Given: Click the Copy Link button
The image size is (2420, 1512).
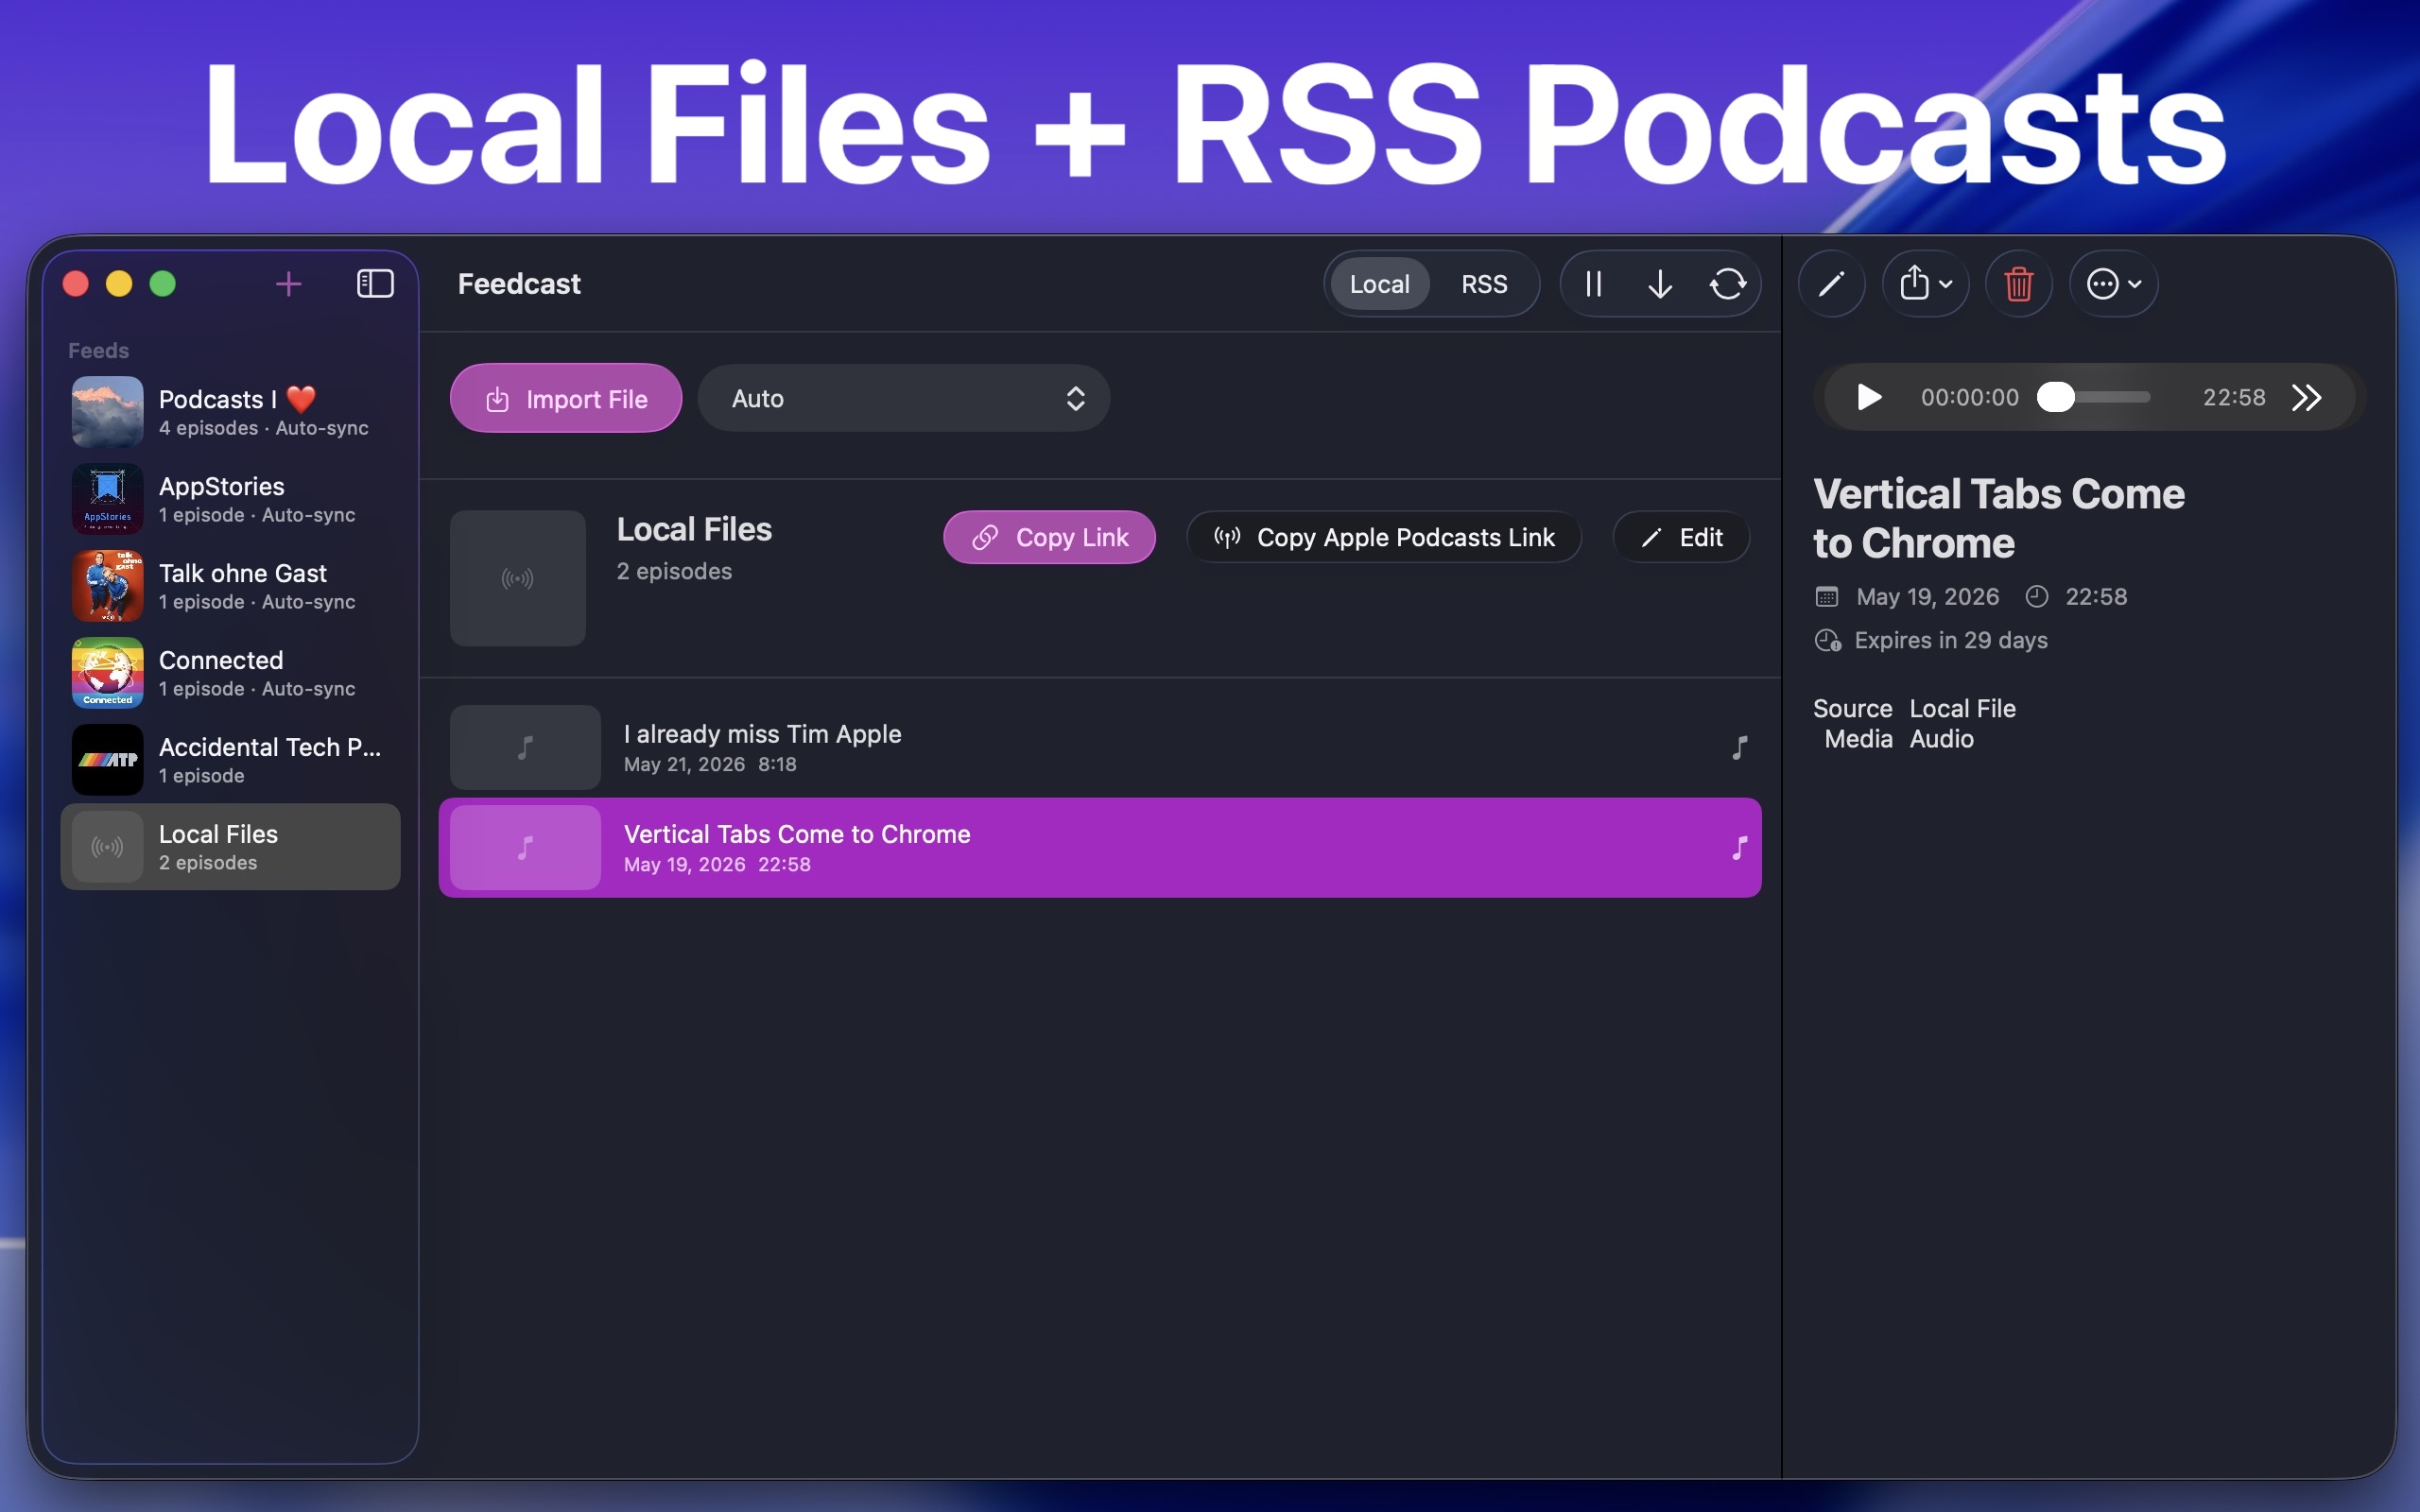Looking at the screenshot, I should click(1049, 537).
